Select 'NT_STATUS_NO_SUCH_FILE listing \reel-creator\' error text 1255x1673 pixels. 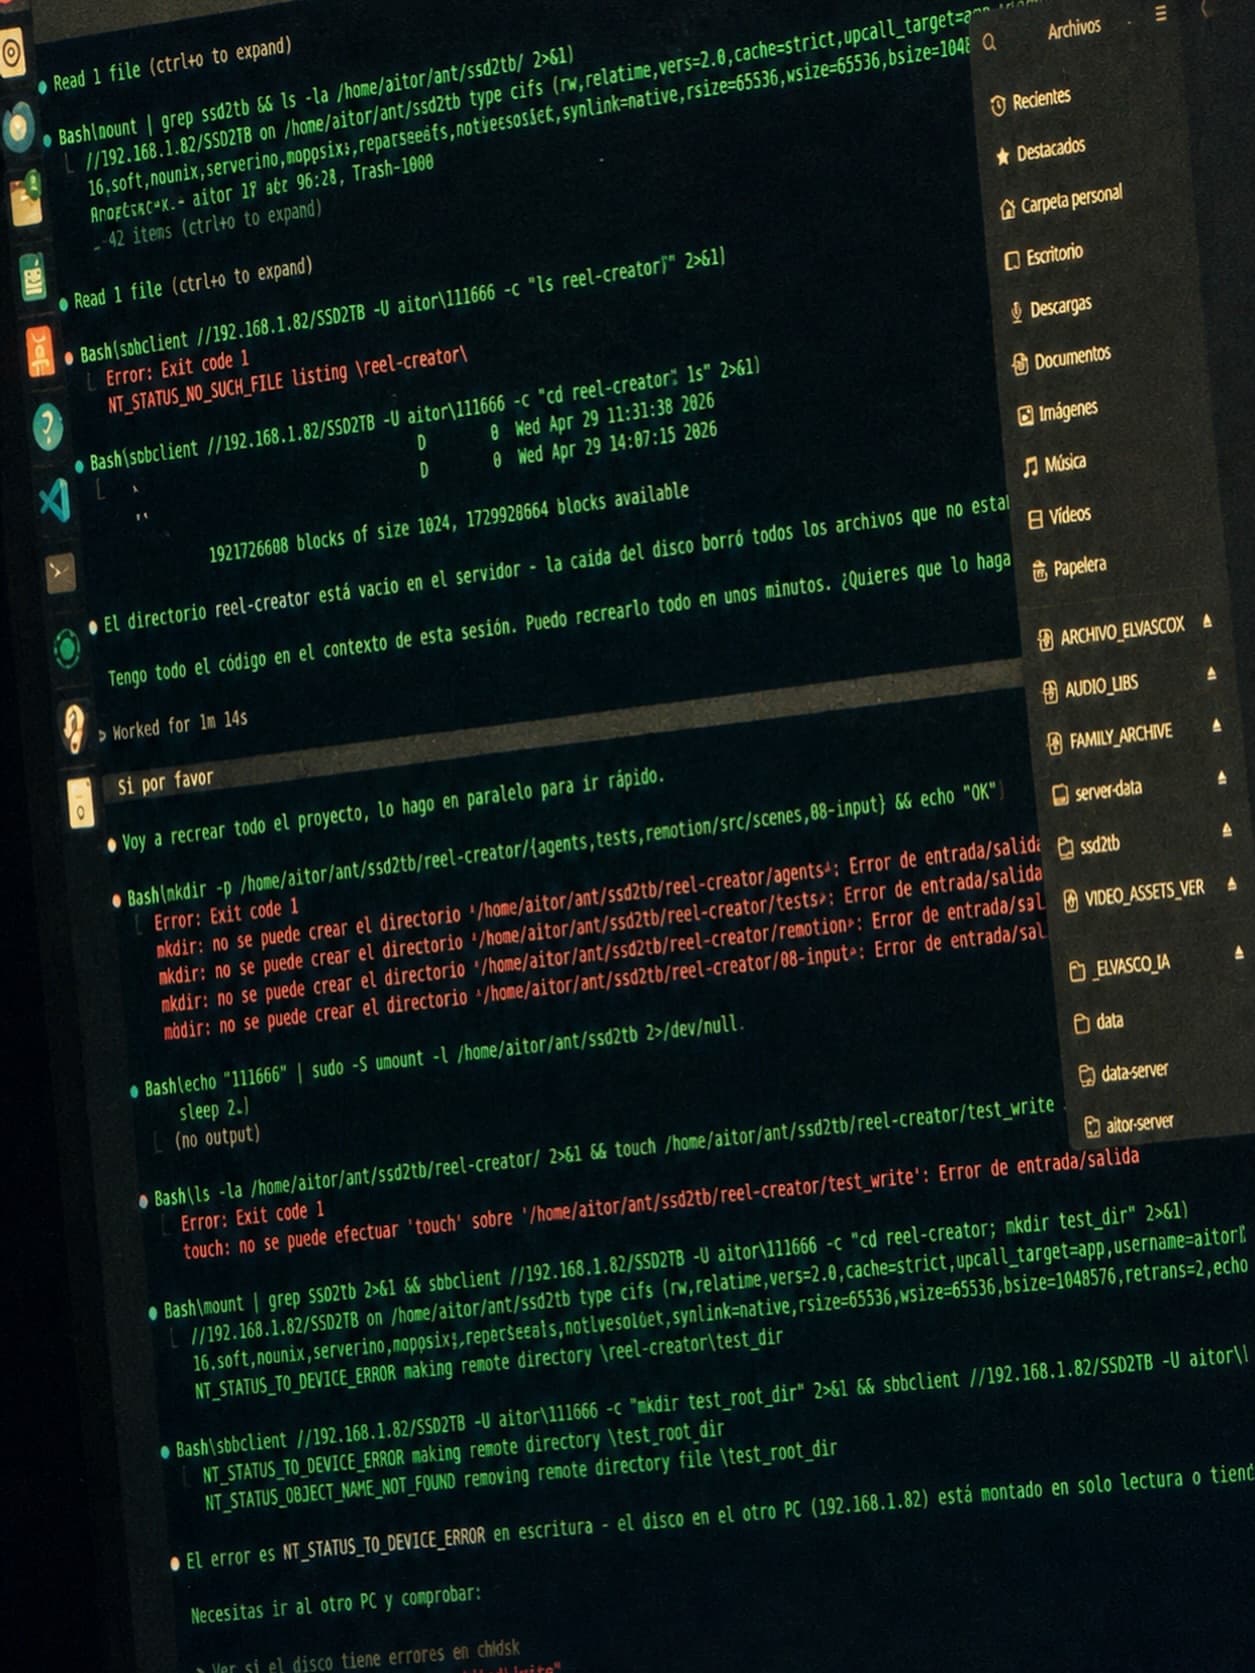[287, 380]
